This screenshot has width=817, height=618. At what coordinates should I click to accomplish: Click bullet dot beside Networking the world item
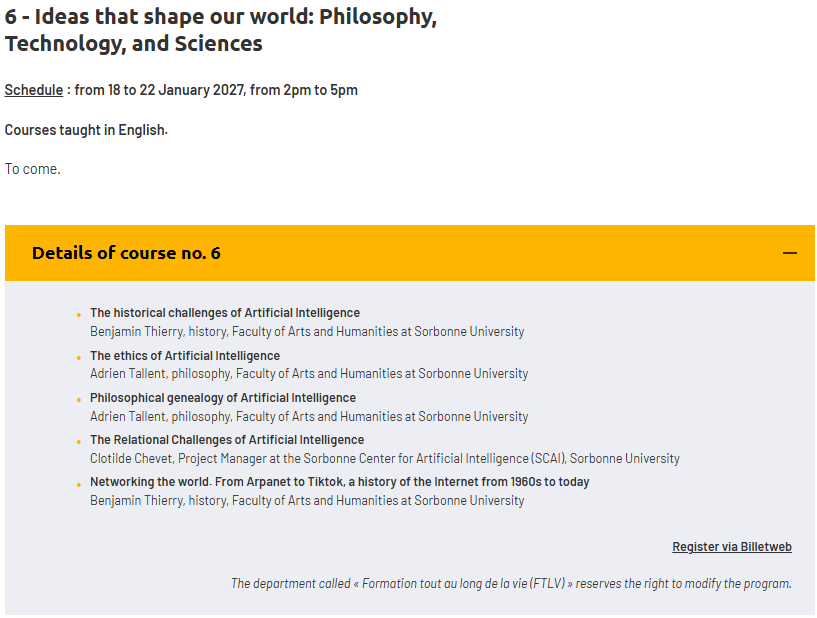click(79, 485)
